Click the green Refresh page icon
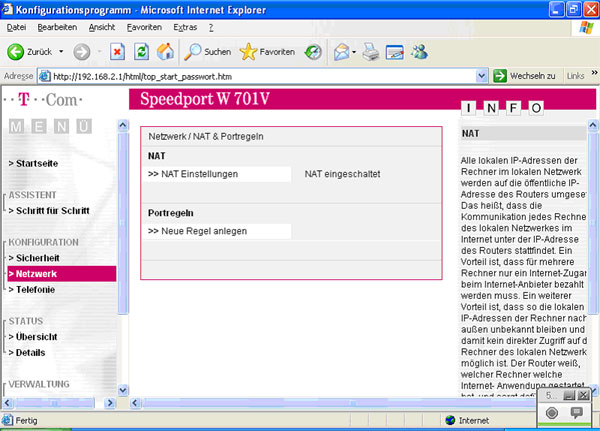Viewport: 600px width, 431px height. [x=141, y=51]
